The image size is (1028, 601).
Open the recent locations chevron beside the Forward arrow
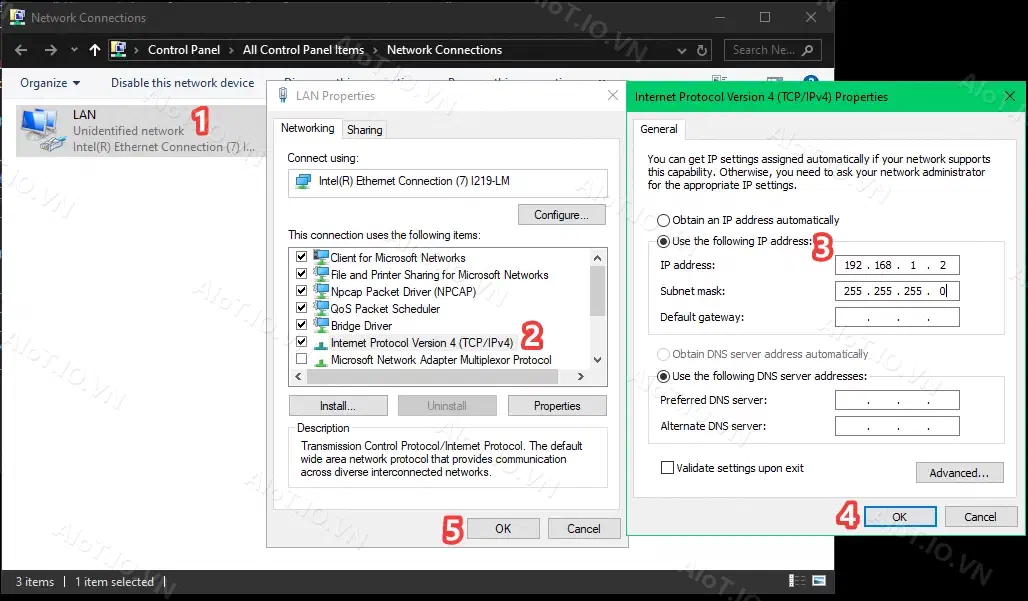(x=74, y=50)
